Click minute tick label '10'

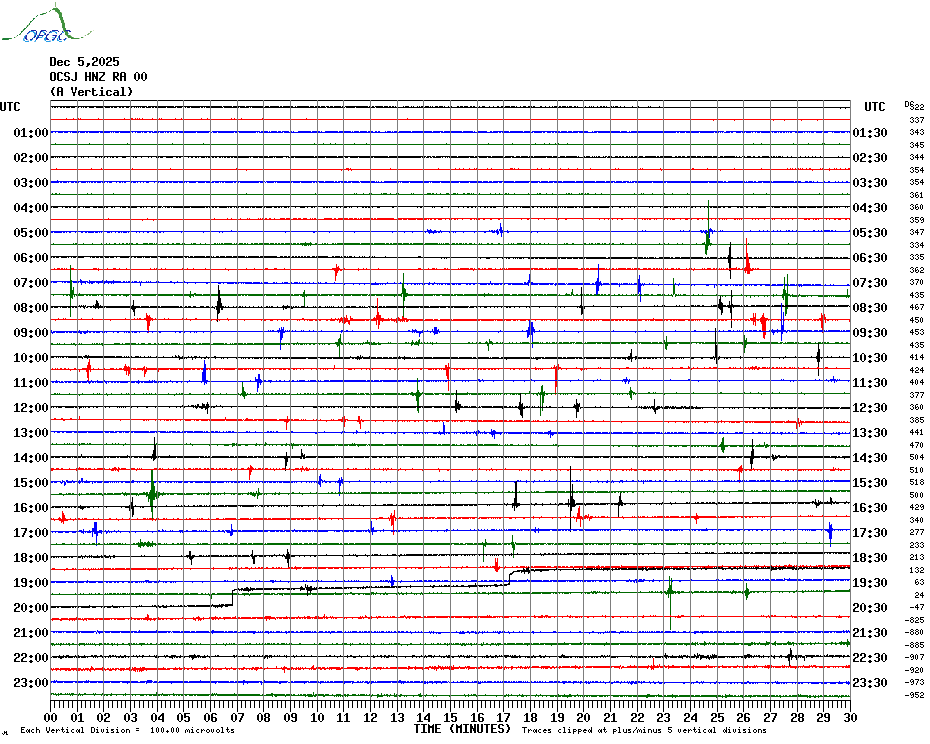tap(317, 717)
